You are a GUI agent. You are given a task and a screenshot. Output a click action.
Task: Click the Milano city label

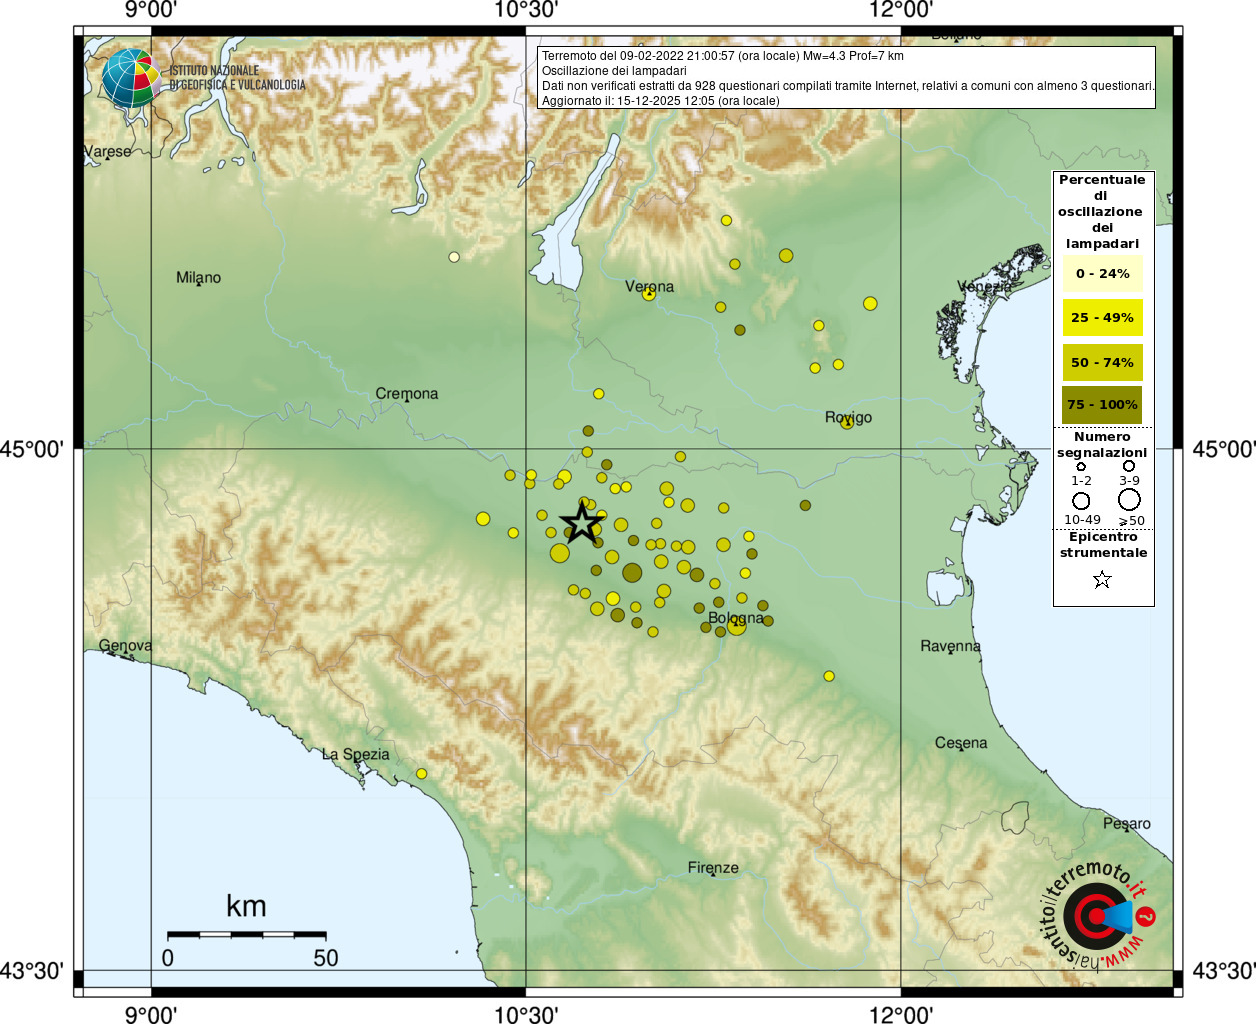(x=198, y=278)
